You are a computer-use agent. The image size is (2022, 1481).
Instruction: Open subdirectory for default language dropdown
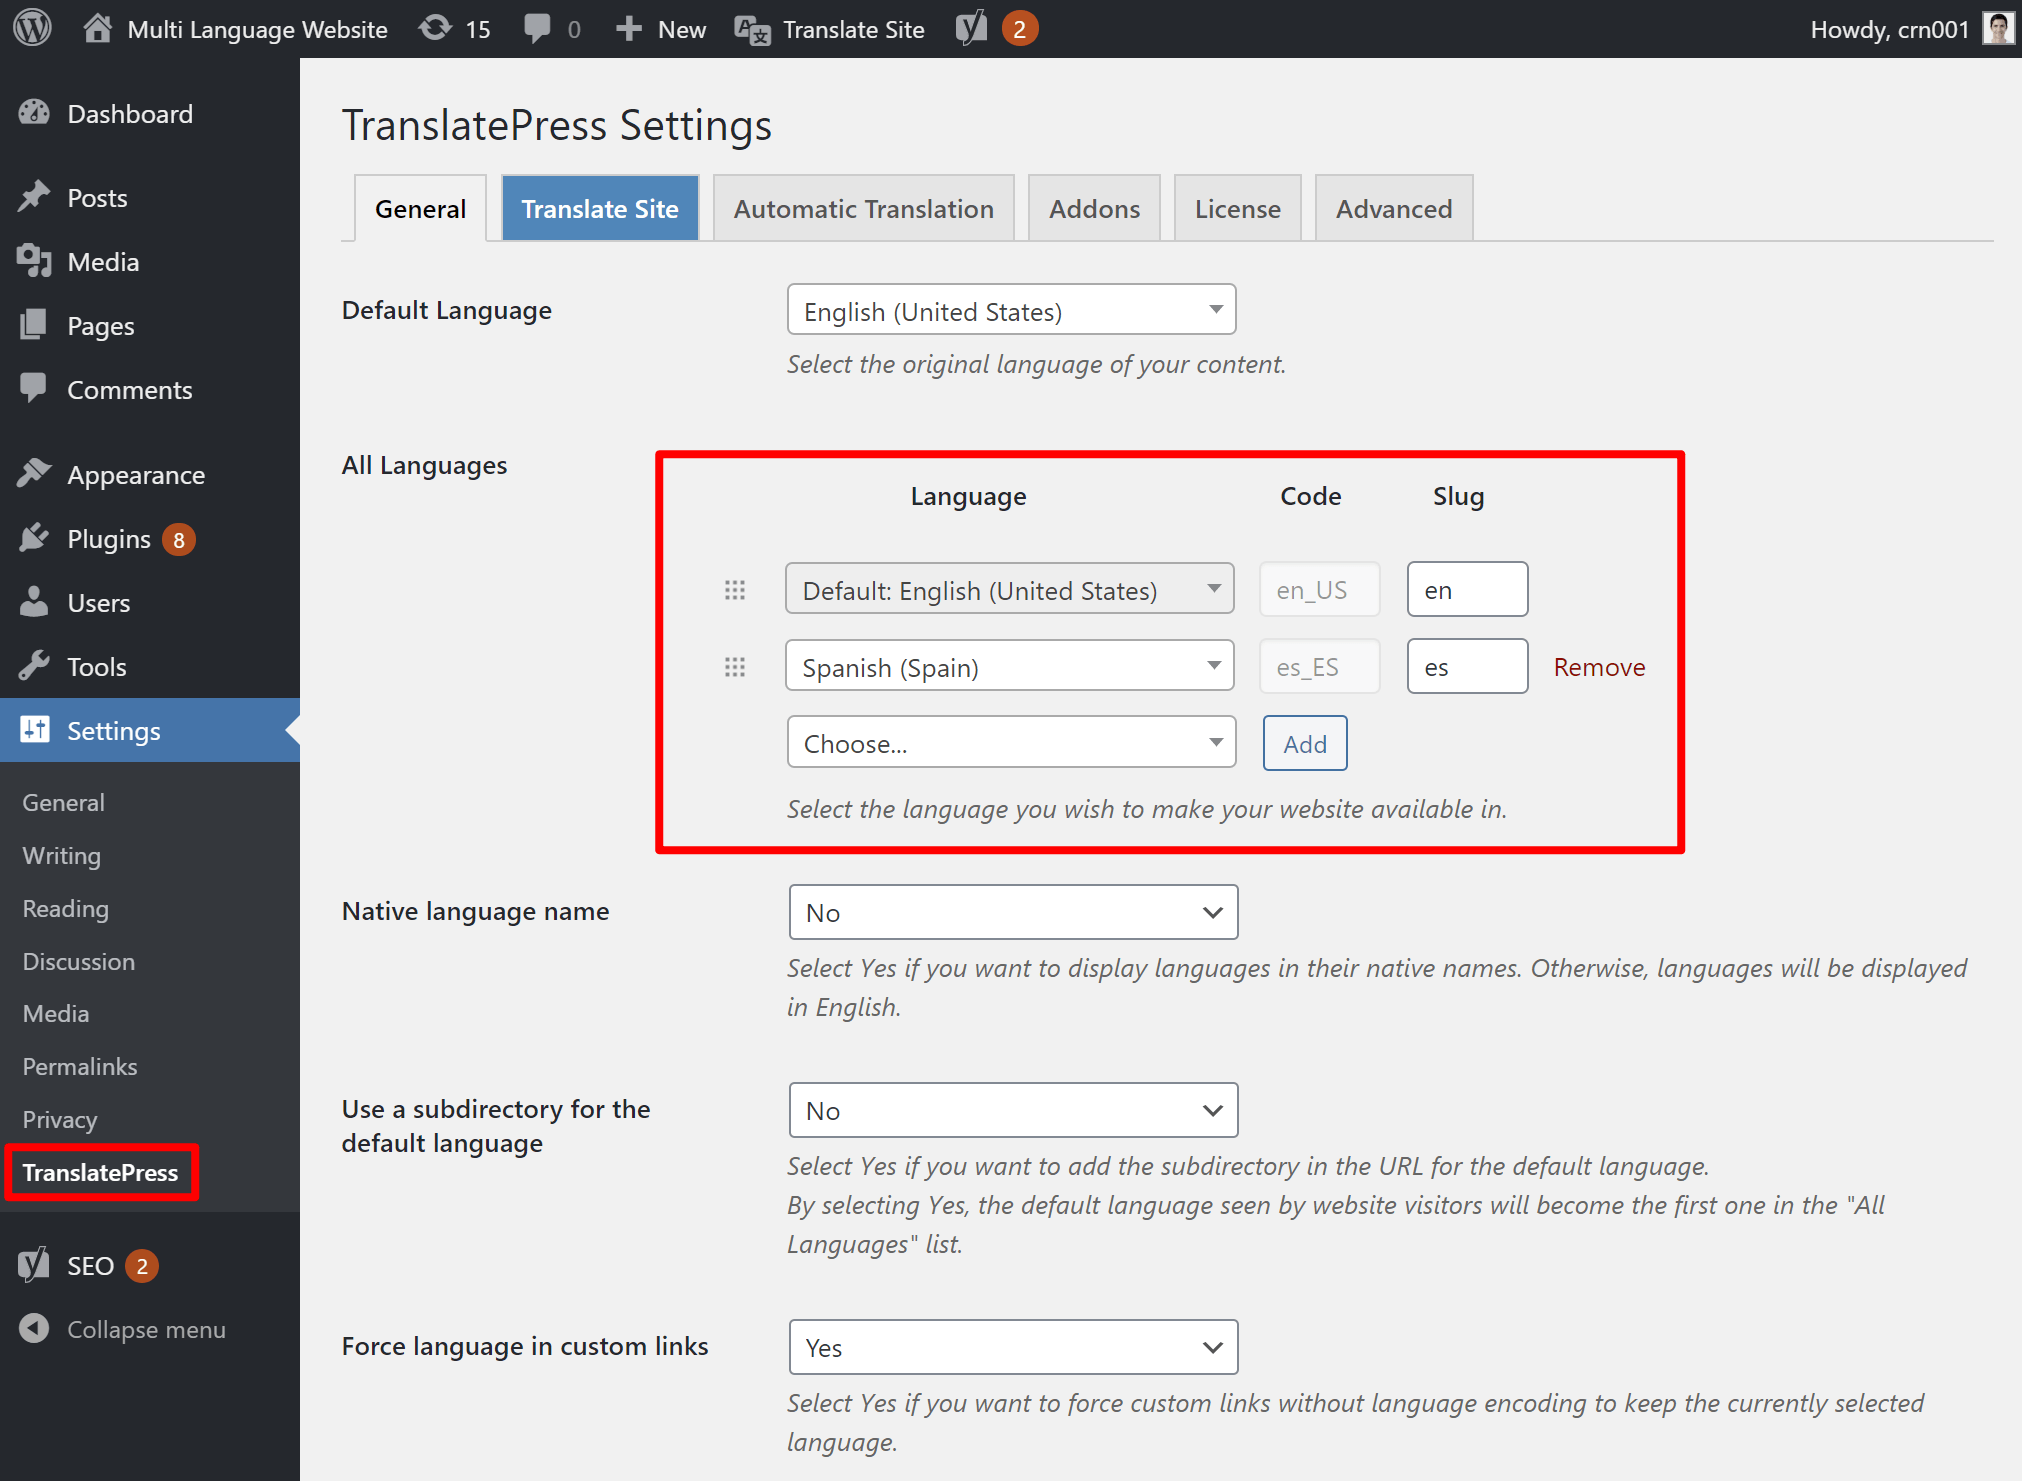click(x=1013, y=1110)
